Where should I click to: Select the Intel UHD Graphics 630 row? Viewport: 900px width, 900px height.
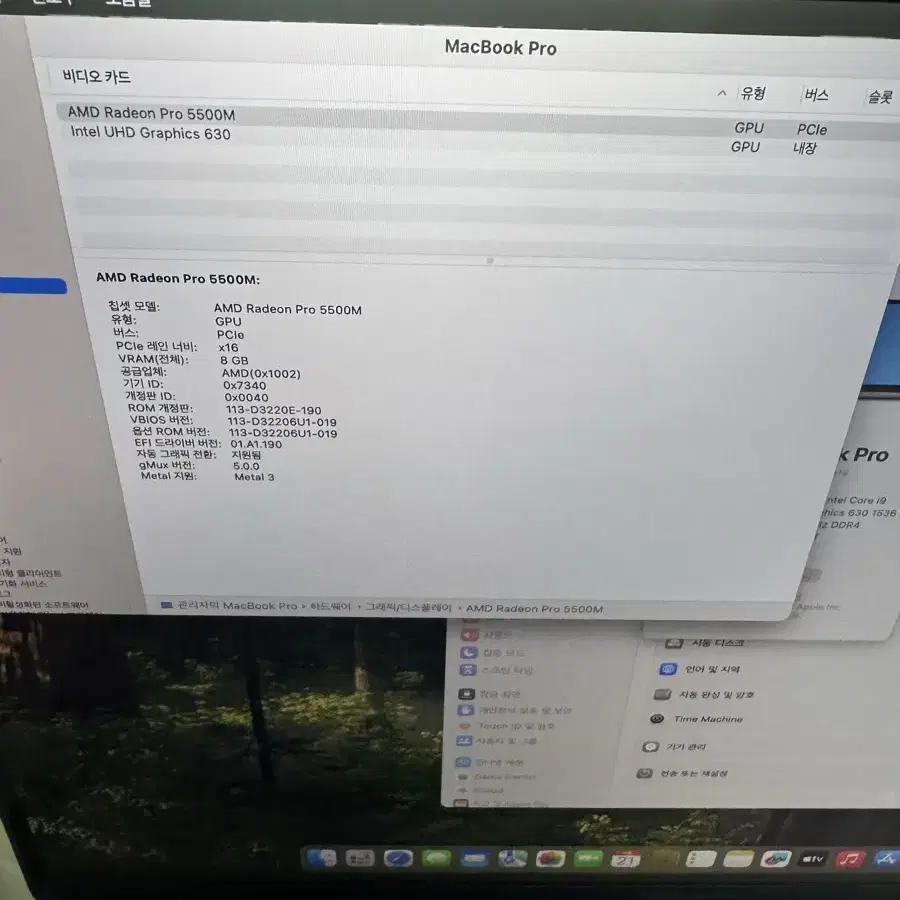coord(480,141)
